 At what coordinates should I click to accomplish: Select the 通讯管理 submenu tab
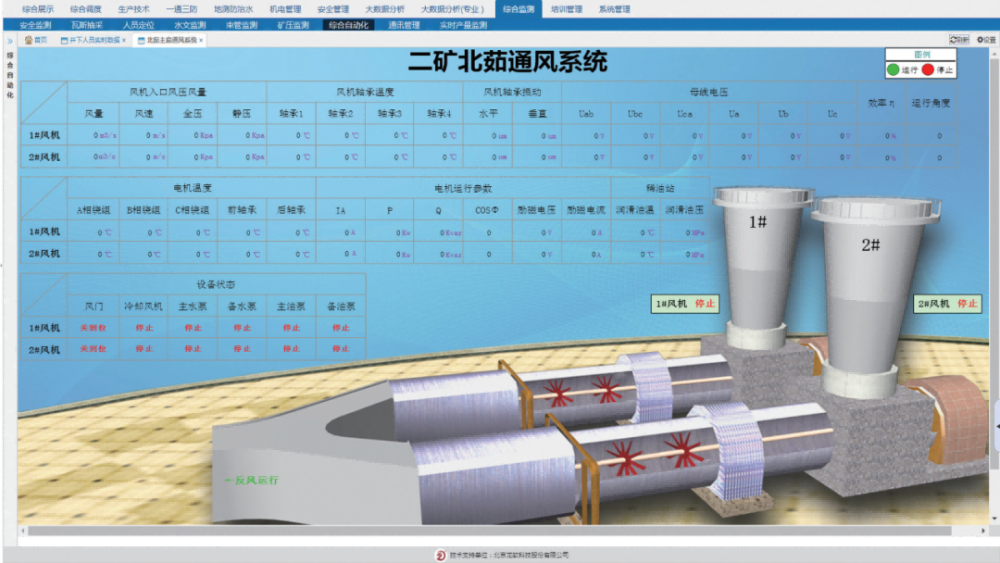[x=403, y=25]
